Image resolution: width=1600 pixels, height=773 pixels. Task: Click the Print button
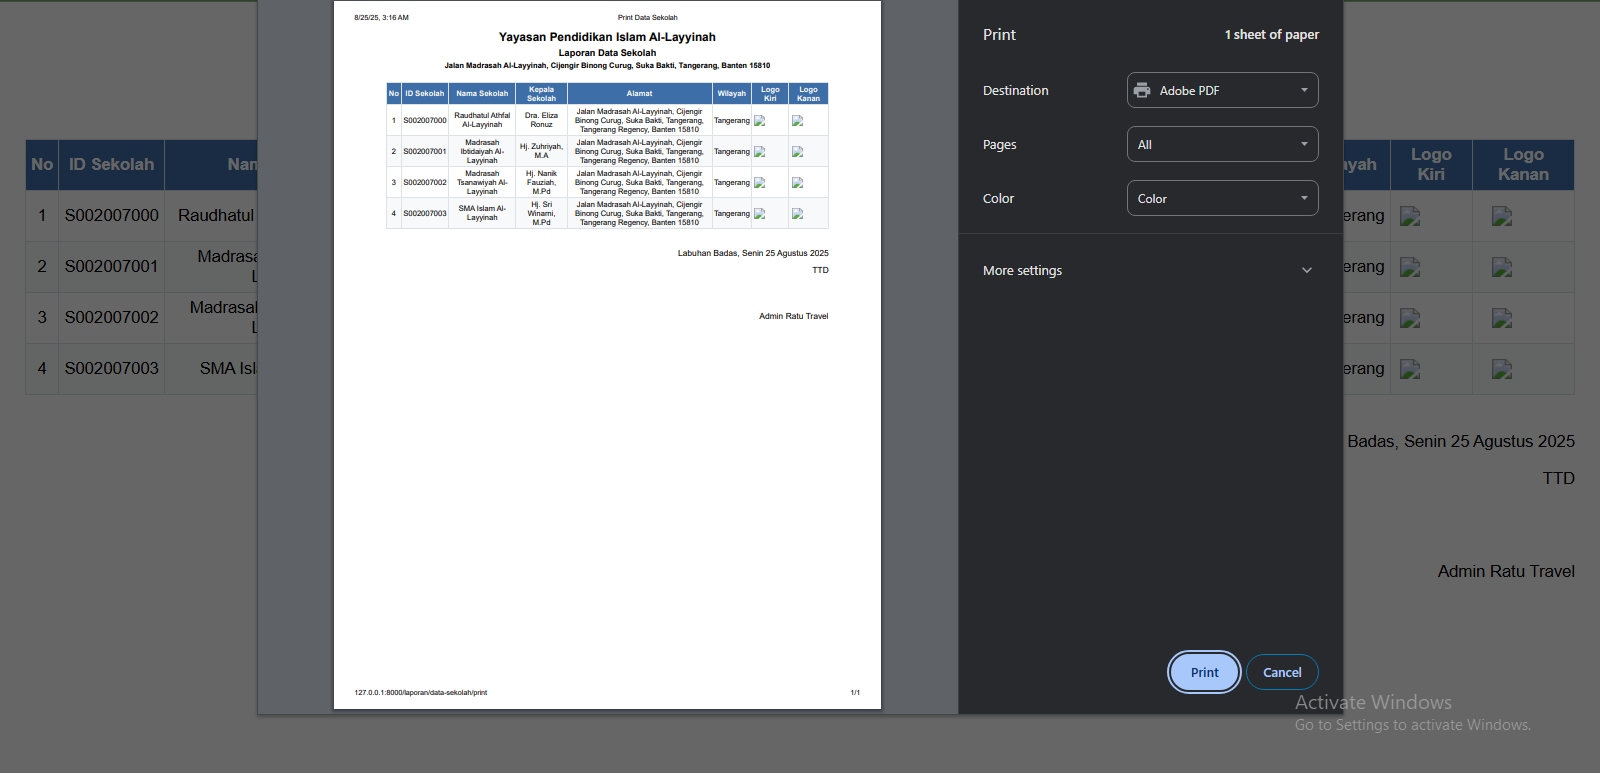click(x=1204, y=672)
